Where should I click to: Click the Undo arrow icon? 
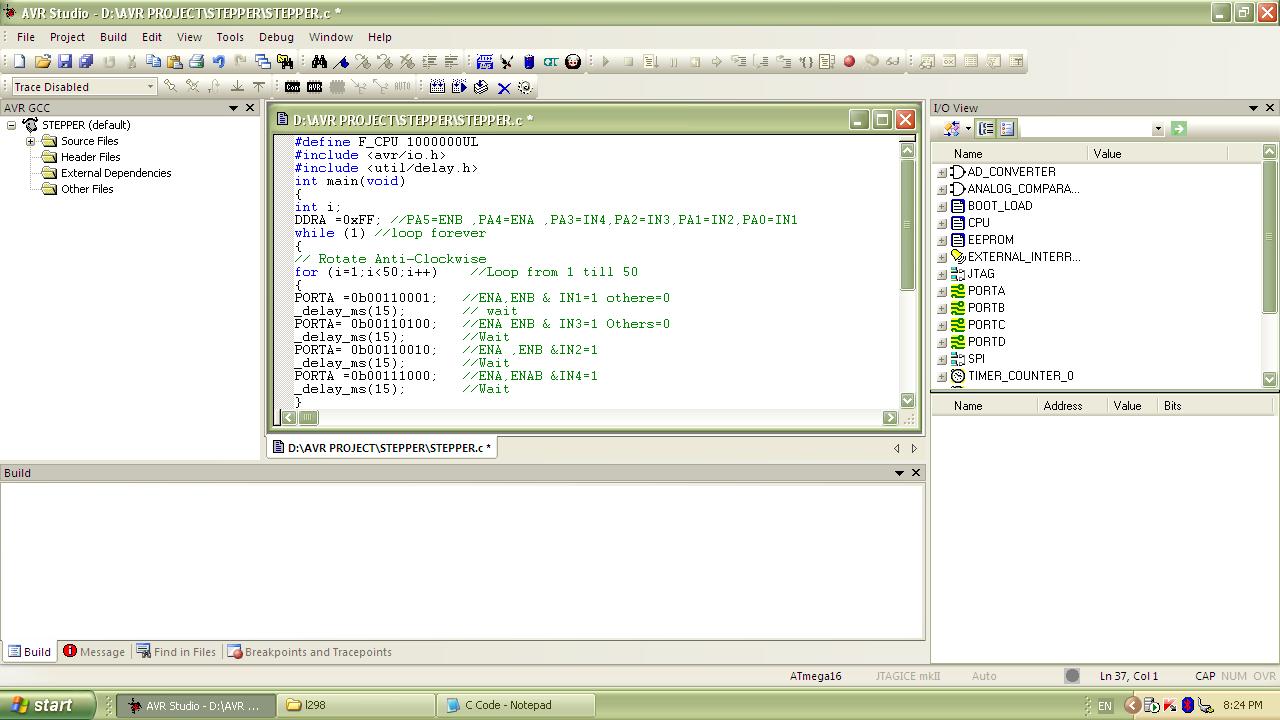(218, 61)
